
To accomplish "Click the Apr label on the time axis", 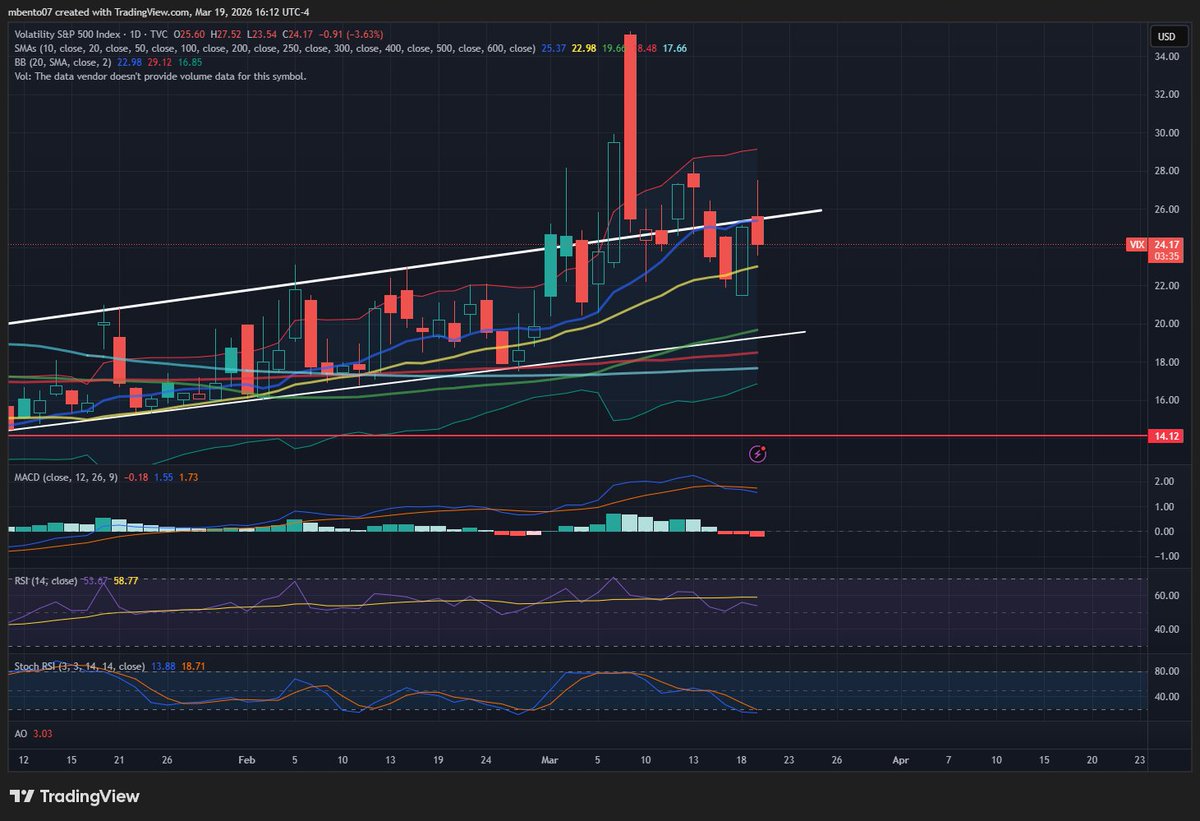I will (902, 760).
